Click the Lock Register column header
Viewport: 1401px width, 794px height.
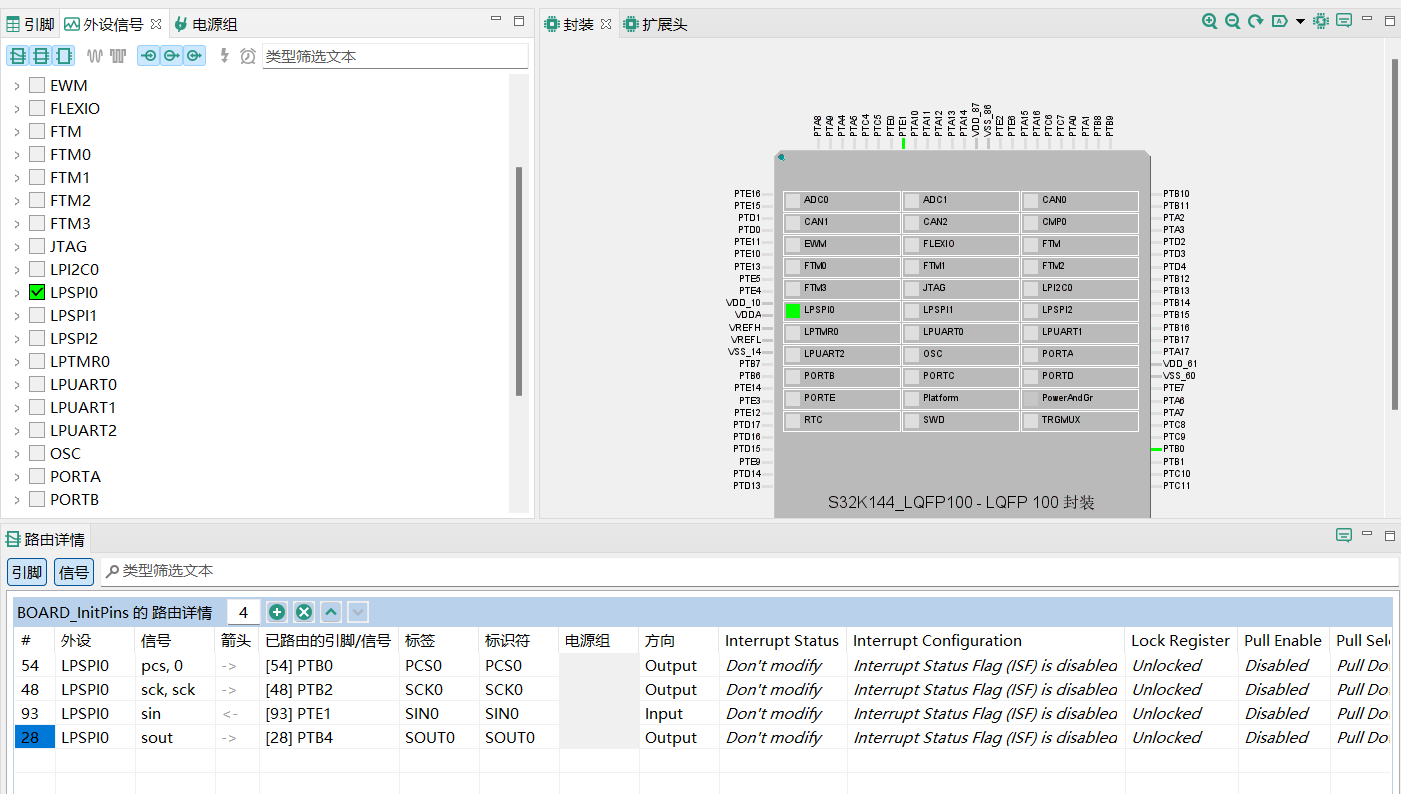pos(1181,641)
